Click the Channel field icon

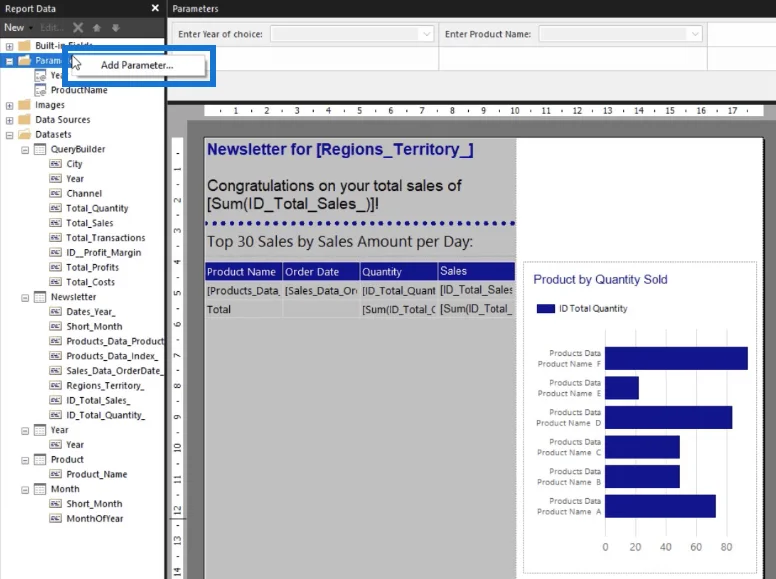pyautogui.click(x=55, y=193)
